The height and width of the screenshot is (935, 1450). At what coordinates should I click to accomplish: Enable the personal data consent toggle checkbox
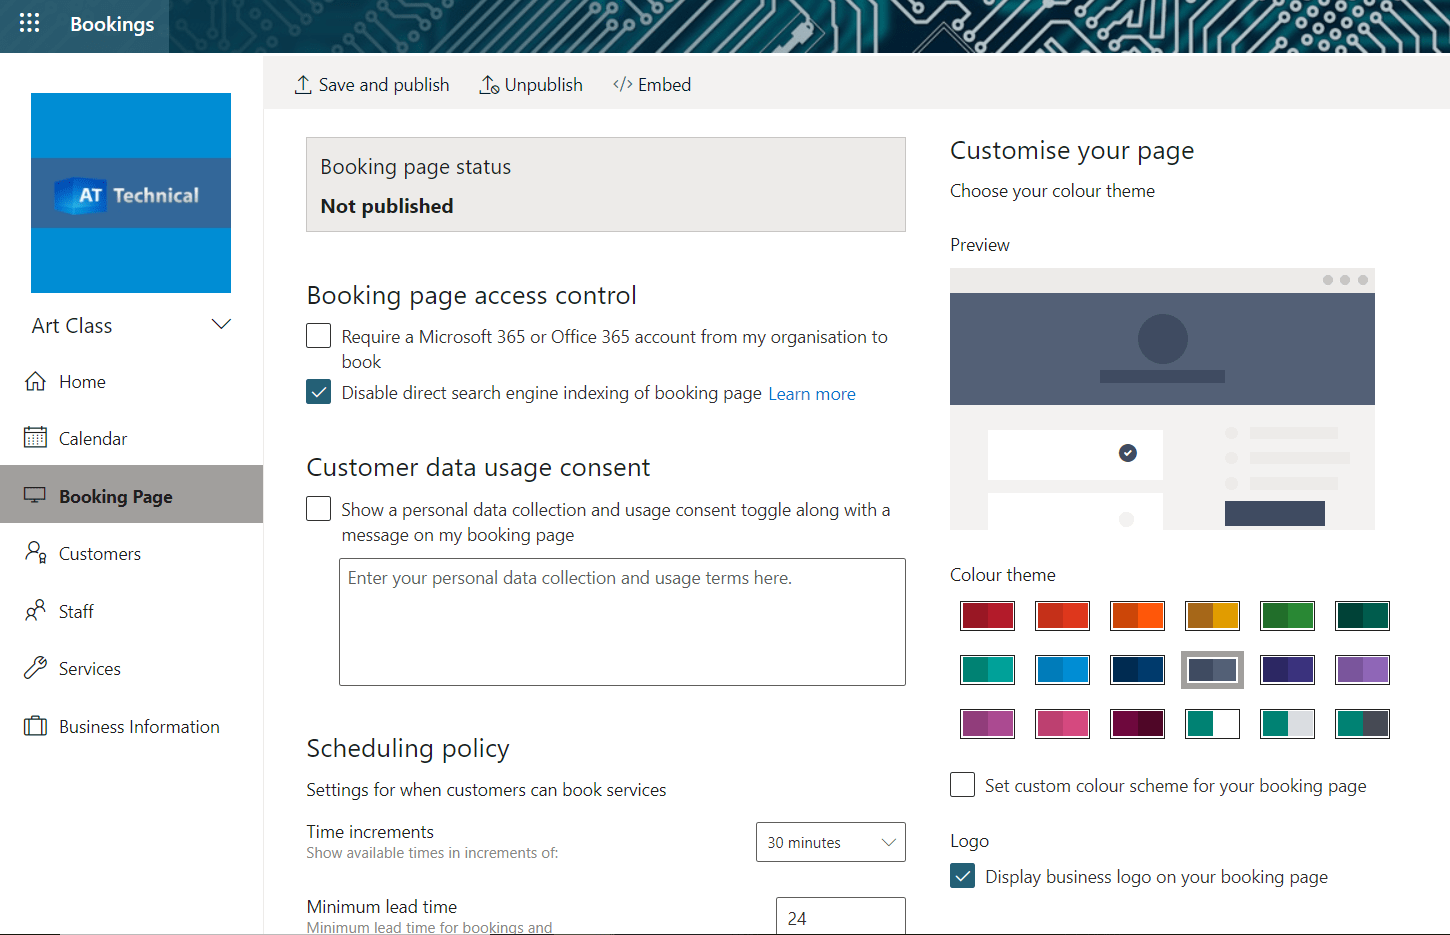318,508
